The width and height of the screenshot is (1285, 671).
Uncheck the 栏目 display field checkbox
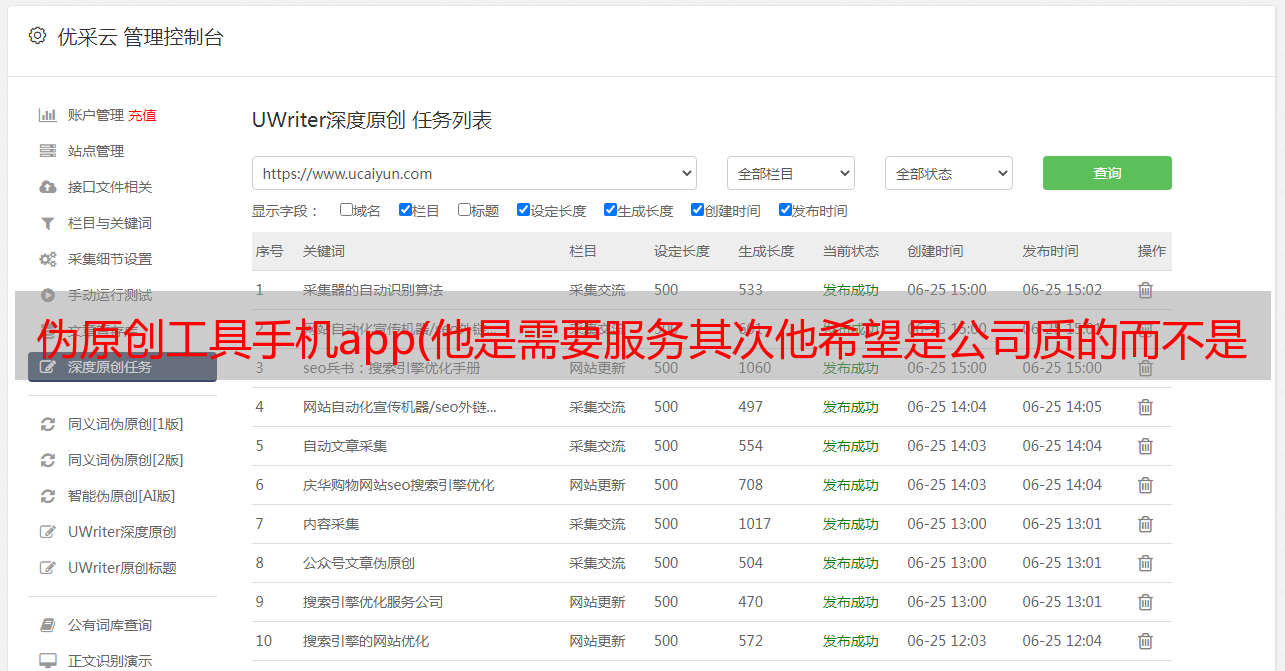click(405, 210)
